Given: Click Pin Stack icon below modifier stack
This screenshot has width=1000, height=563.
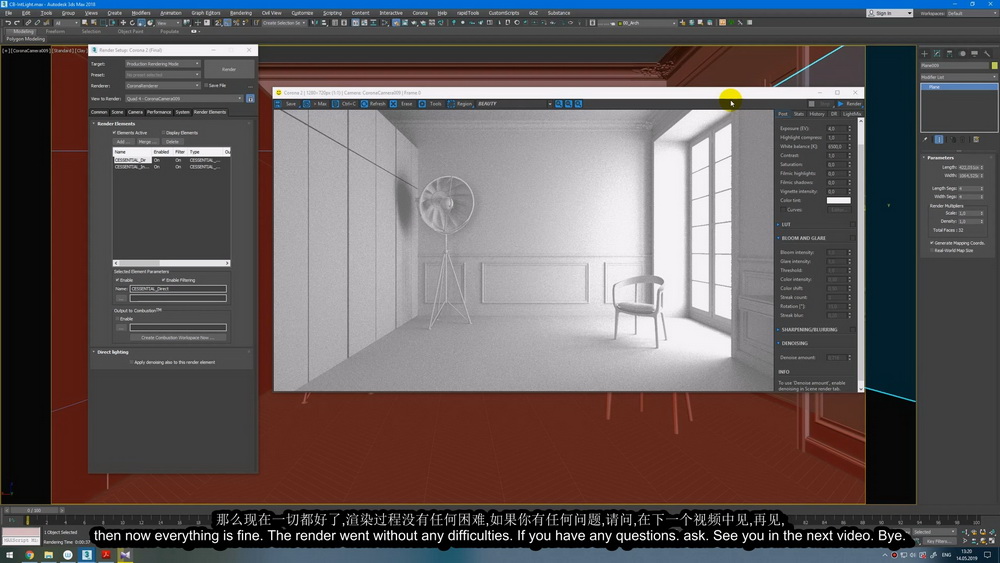Looking at the screenshot, I should point(926,140).
